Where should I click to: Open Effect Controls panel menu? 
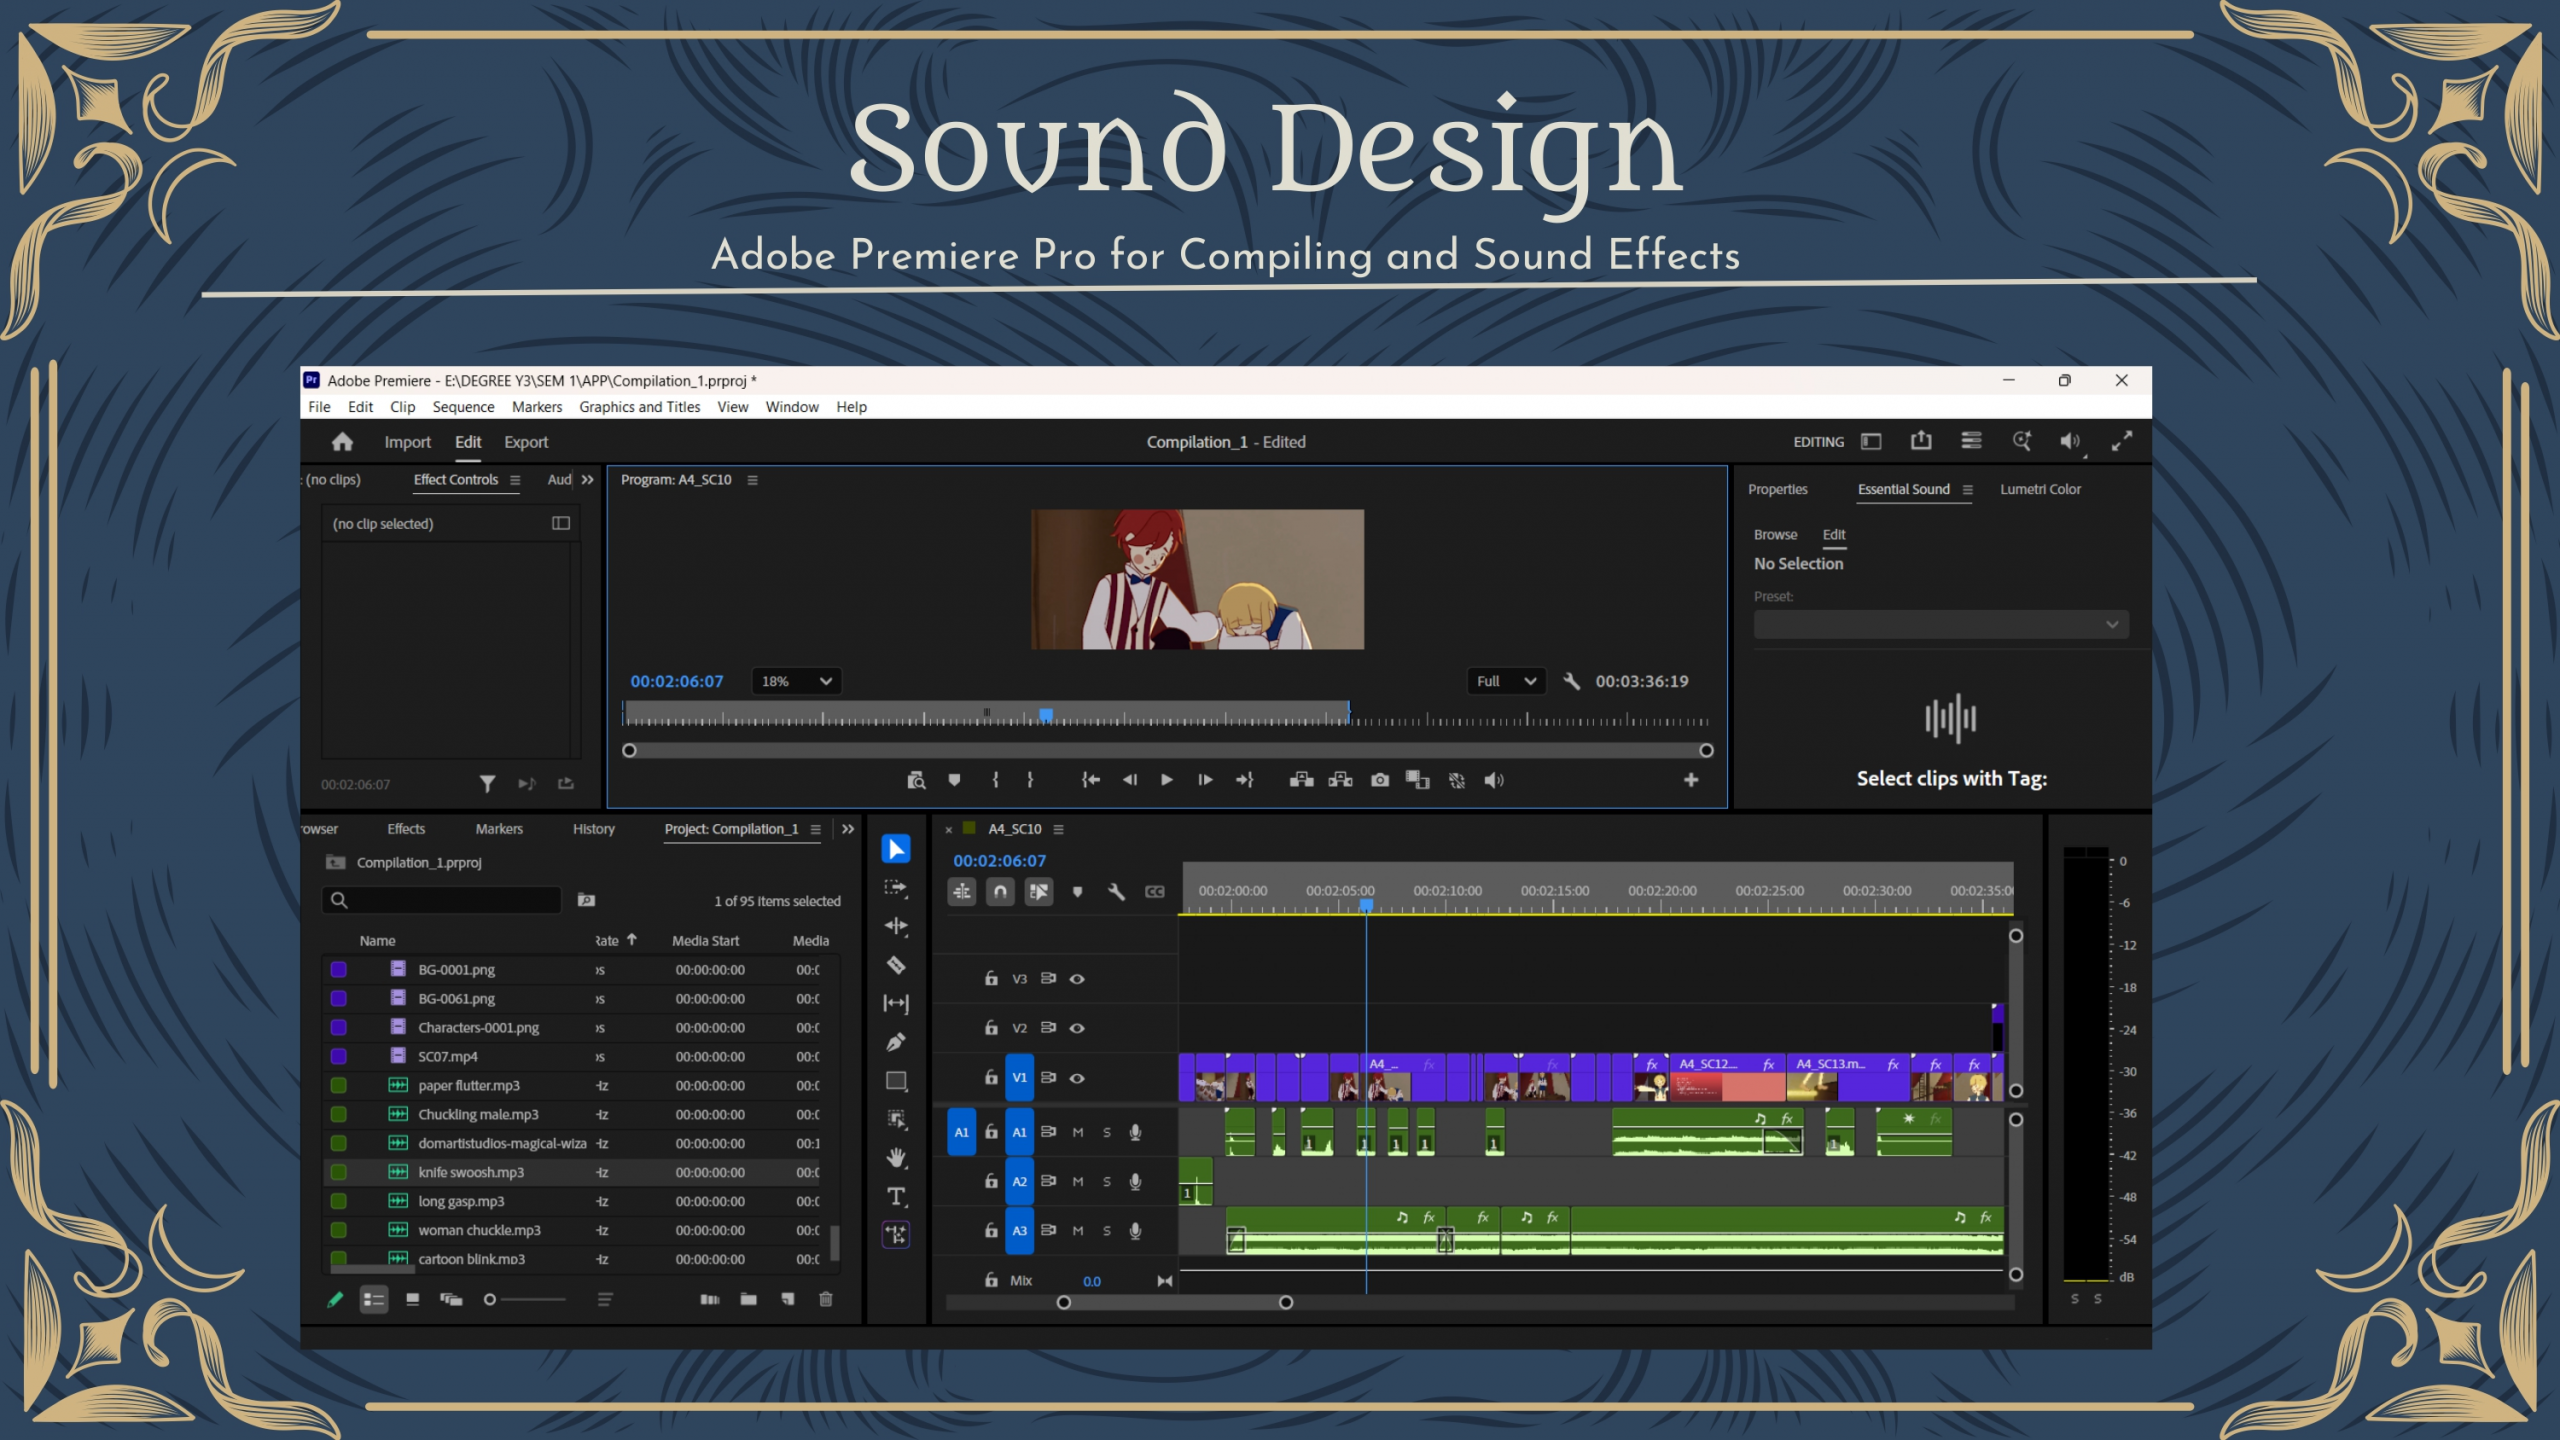click(x=515, y=480)
